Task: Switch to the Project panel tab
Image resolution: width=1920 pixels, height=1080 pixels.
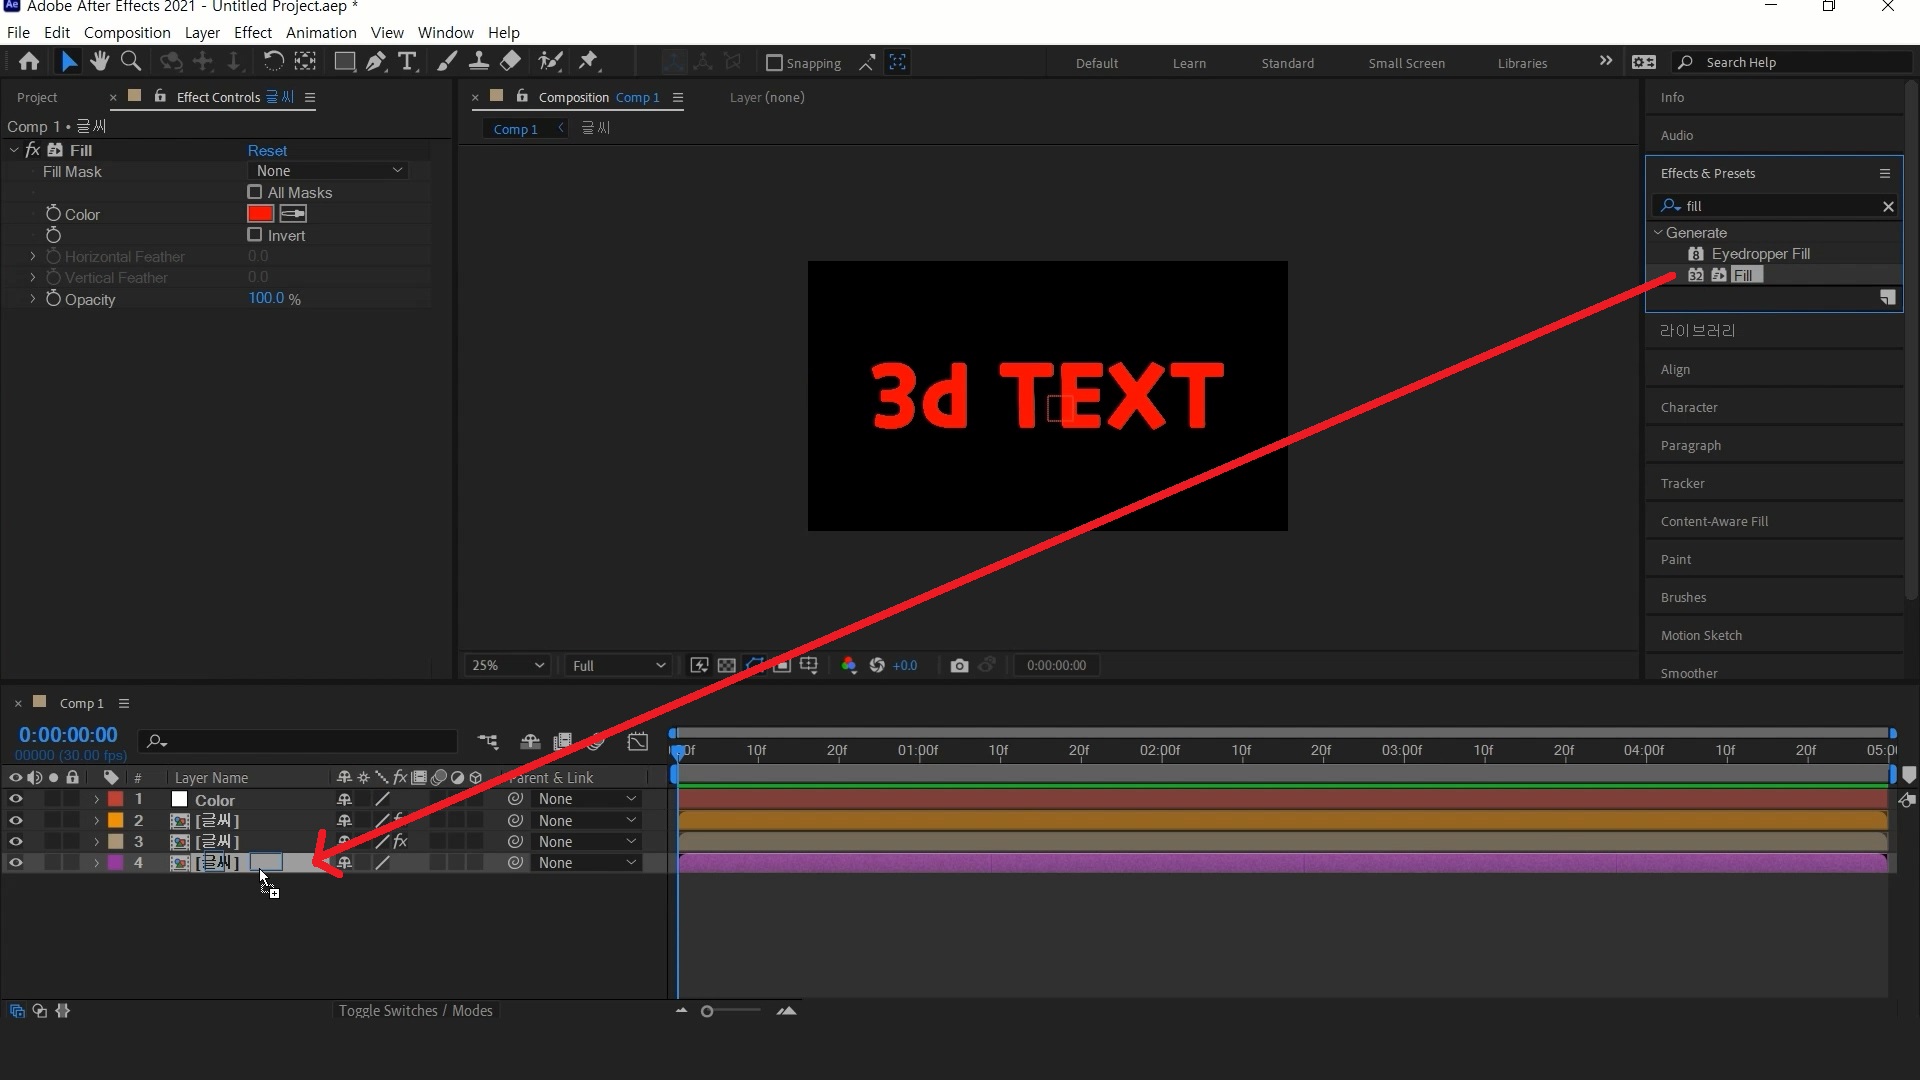Action: coord(37,97)
